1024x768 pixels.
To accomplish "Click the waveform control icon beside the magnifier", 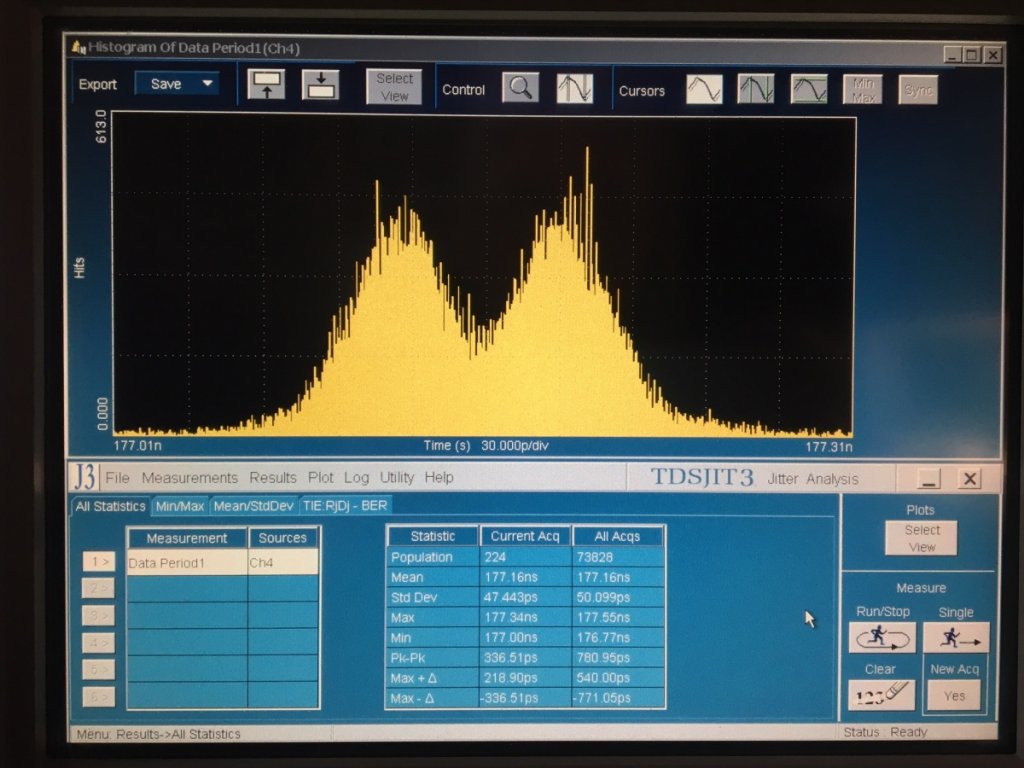I will pyautogui.click(x=574, y=88).
